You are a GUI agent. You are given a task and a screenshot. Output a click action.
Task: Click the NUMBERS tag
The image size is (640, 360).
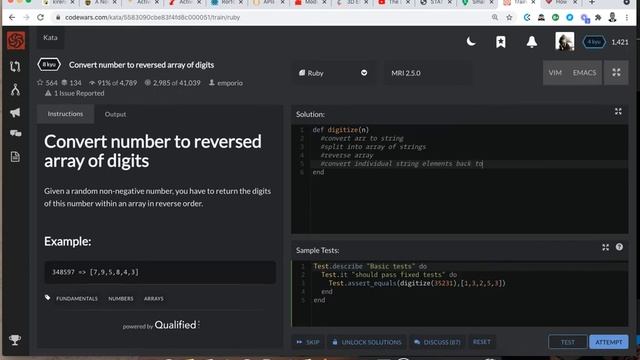(x=120, y=299)
